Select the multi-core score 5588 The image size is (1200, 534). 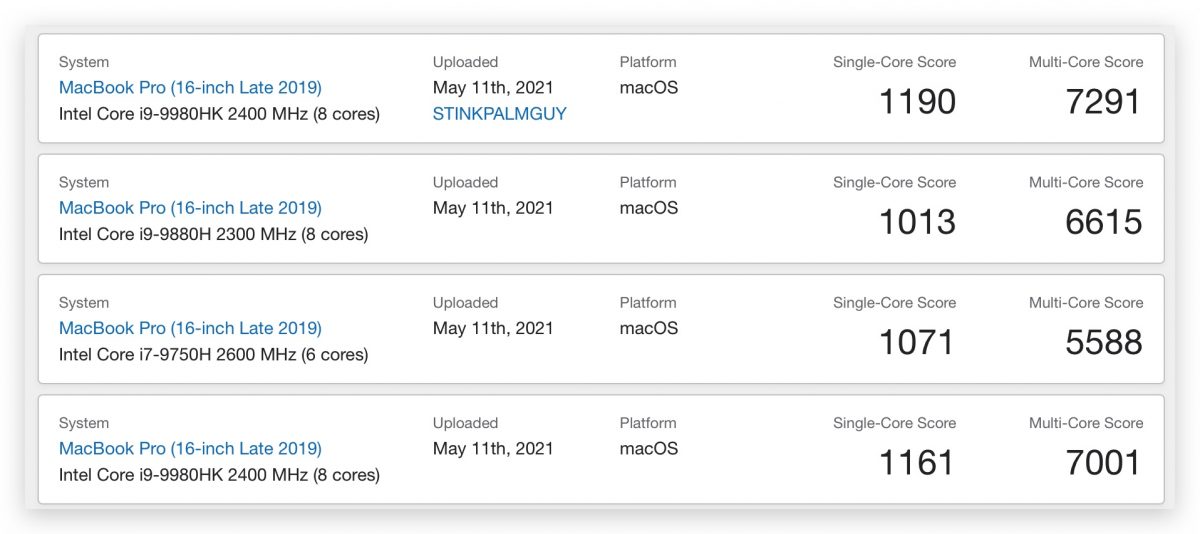click(x=1104, y=342)
